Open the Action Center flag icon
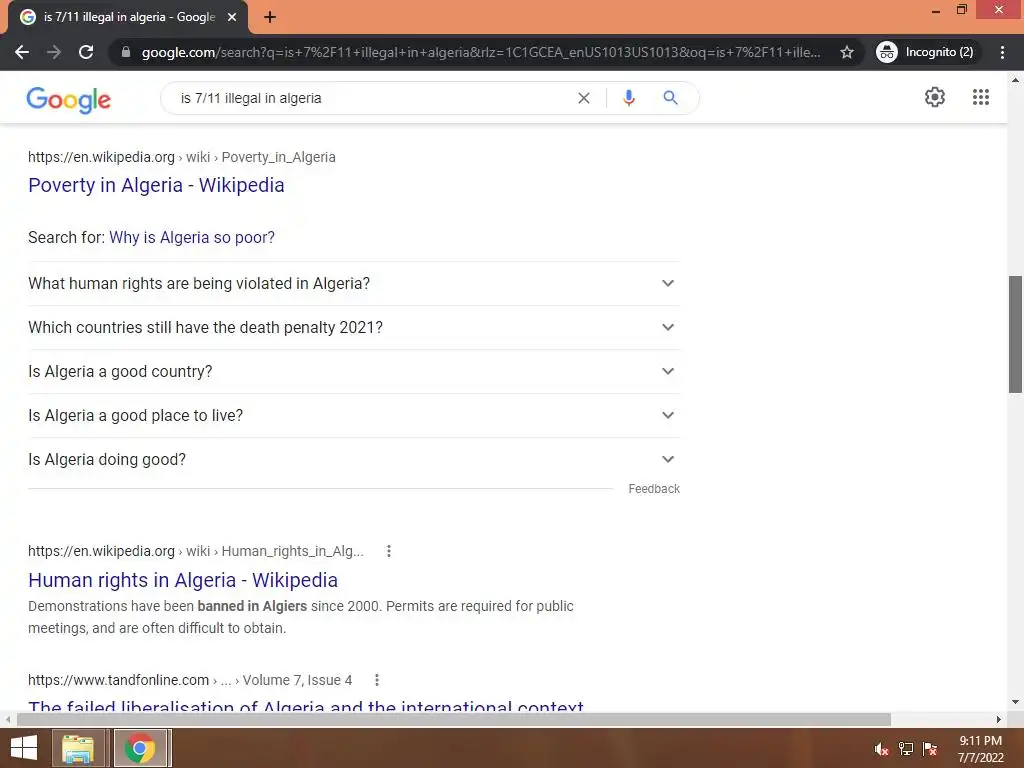The image size is (1024, 768). pyautogui.click(x=930, y=749)
